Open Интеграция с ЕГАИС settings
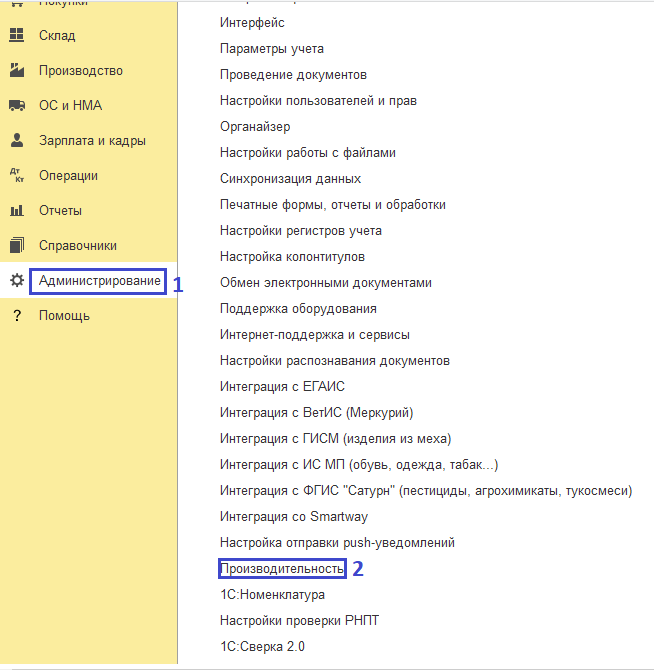This screenshot has height=670, width=654. click(282, 387)
